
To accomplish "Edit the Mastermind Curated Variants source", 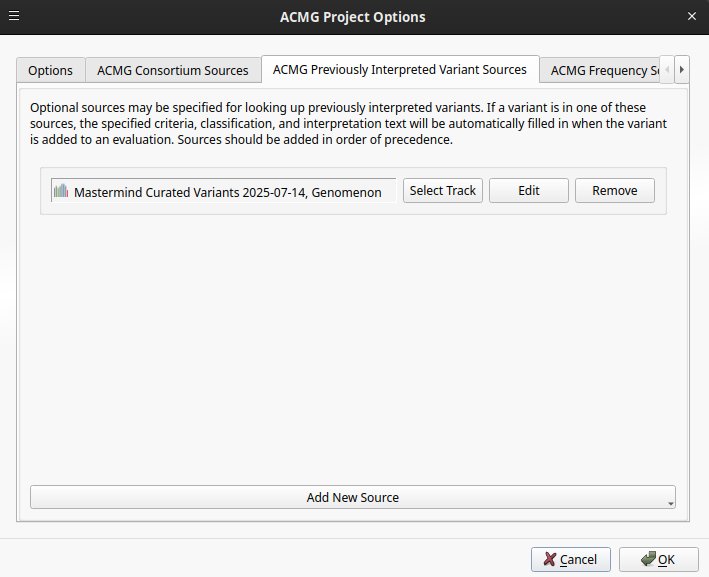I will [x=528, y=191].
